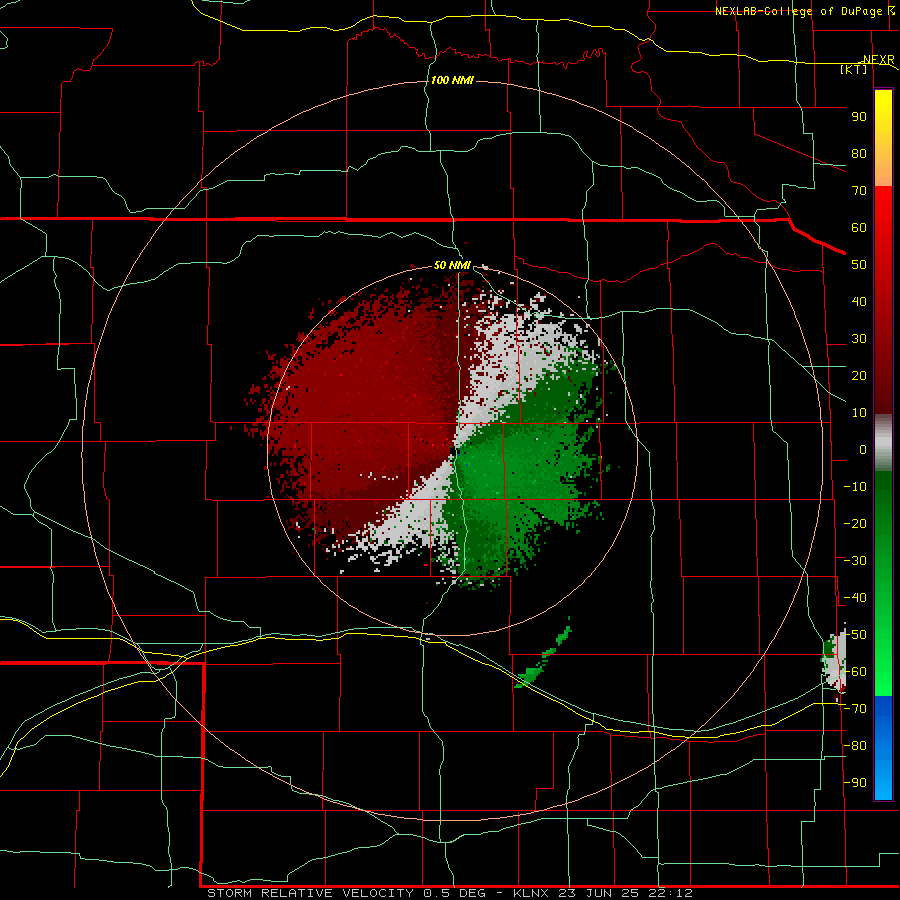This screenshot has height=900, width=900.
Task: Click the green echo streak south of radar
Action: pos(542,655)
